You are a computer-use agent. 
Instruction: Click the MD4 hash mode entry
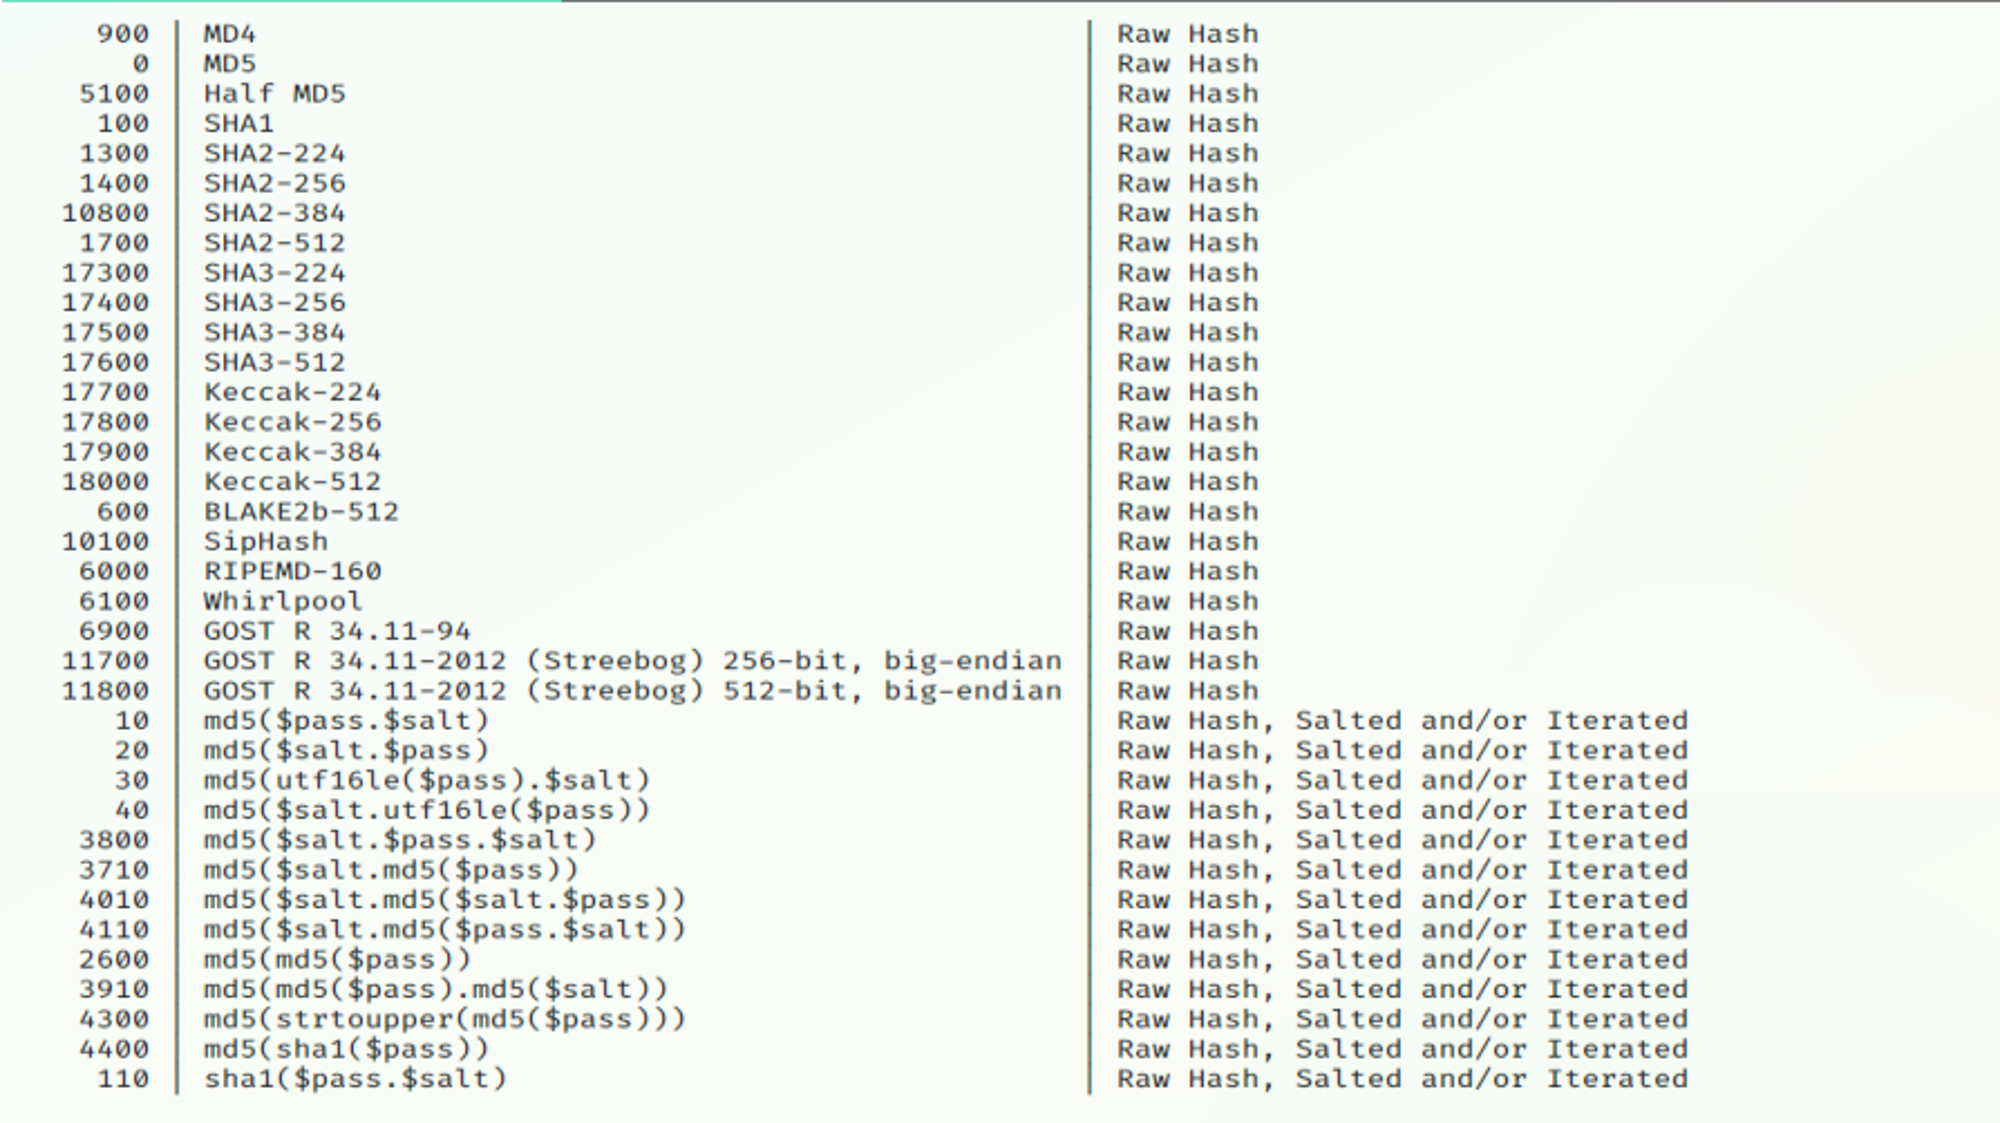230,34
